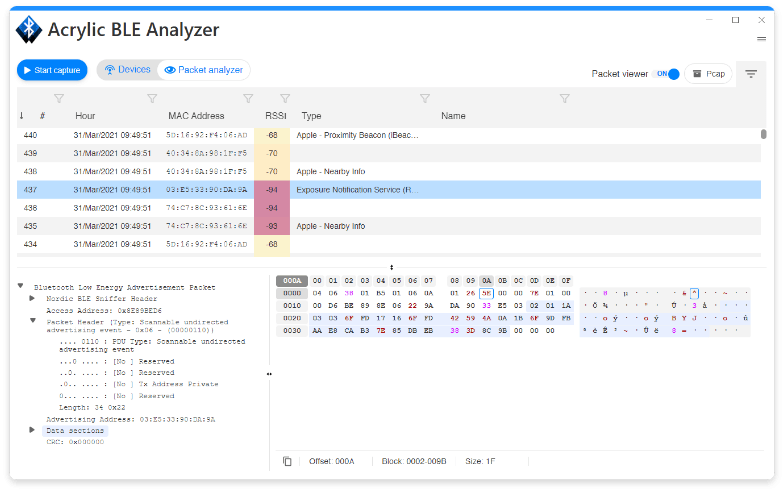The image size is (784, 492).
Task: Click the Offset: 000A status text
Action: tap(332, 461)
